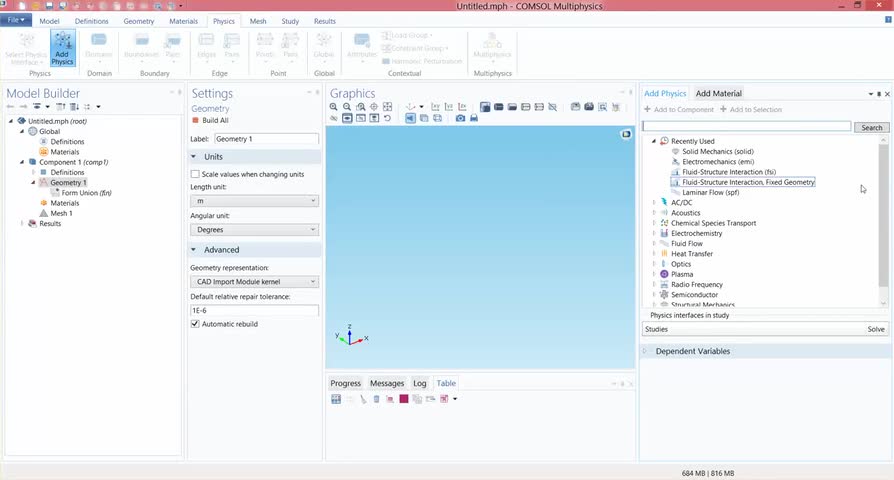The width and height of the screenshot is (894, 480).
Task: Select Form Union (fin) node
Action: (86, 193)
